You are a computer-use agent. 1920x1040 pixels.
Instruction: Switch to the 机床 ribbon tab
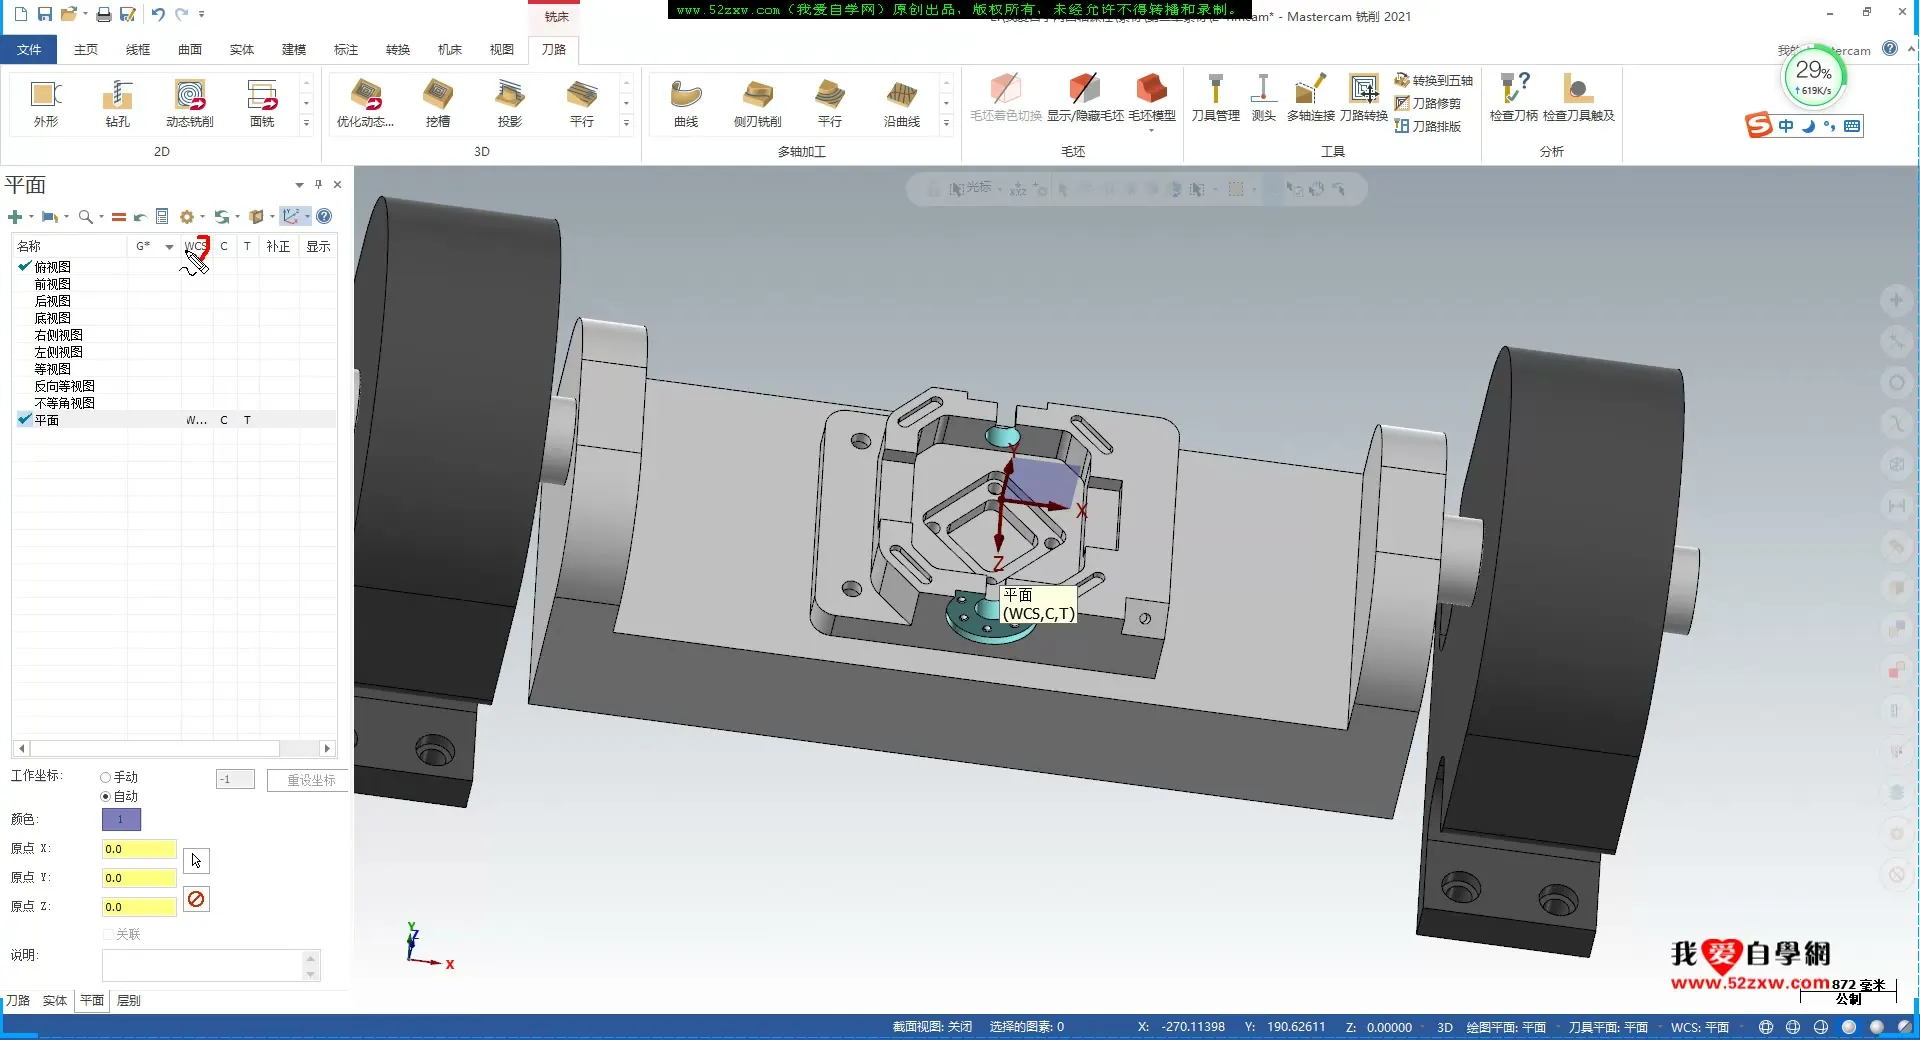point(448,49)
